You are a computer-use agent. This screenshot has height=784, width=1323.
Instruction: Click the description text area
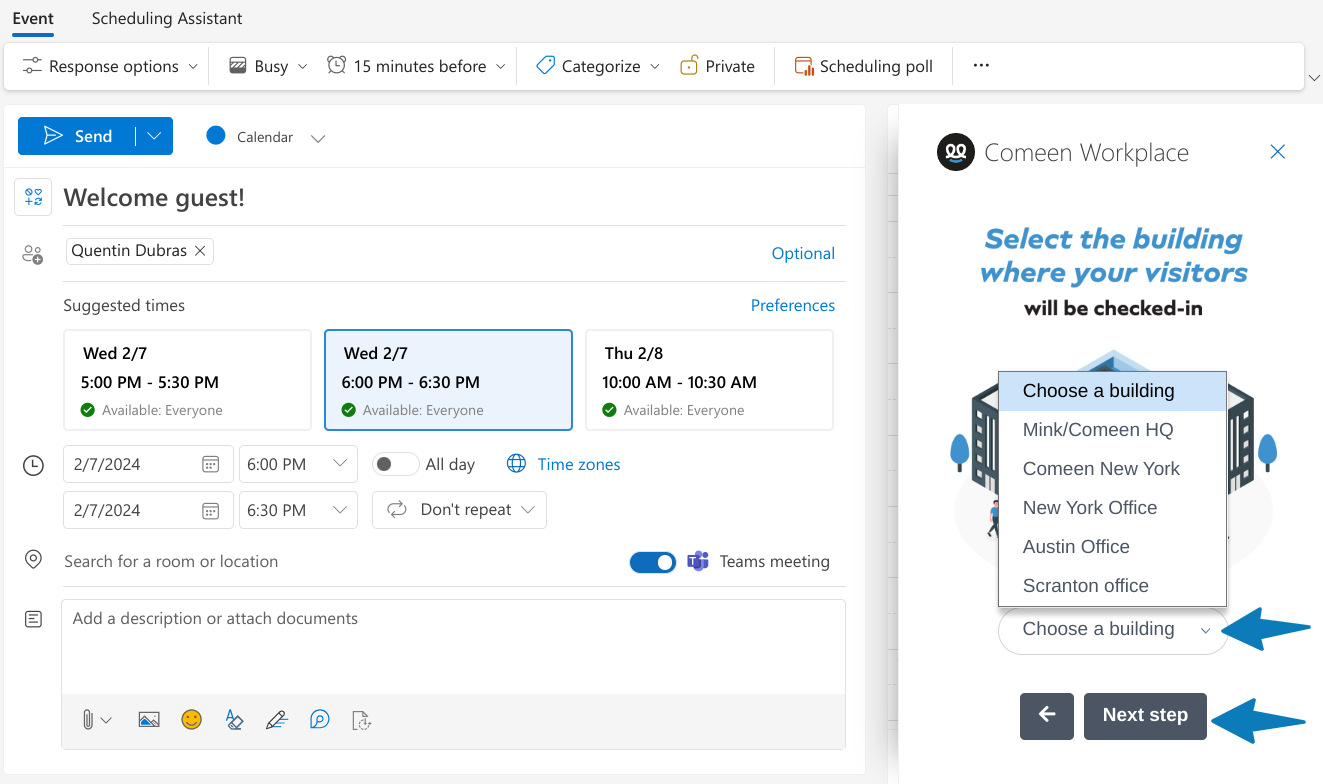[x=453, y=646]
